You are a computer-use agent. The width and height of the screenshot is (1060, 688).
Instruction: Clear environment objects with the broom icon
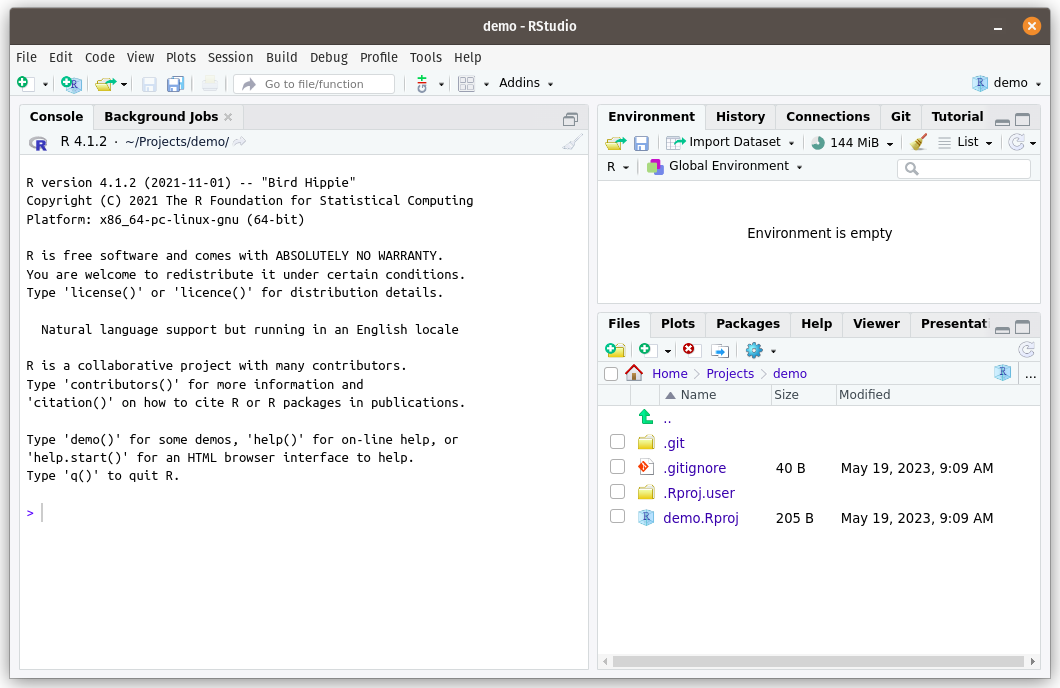click(918, 142)
